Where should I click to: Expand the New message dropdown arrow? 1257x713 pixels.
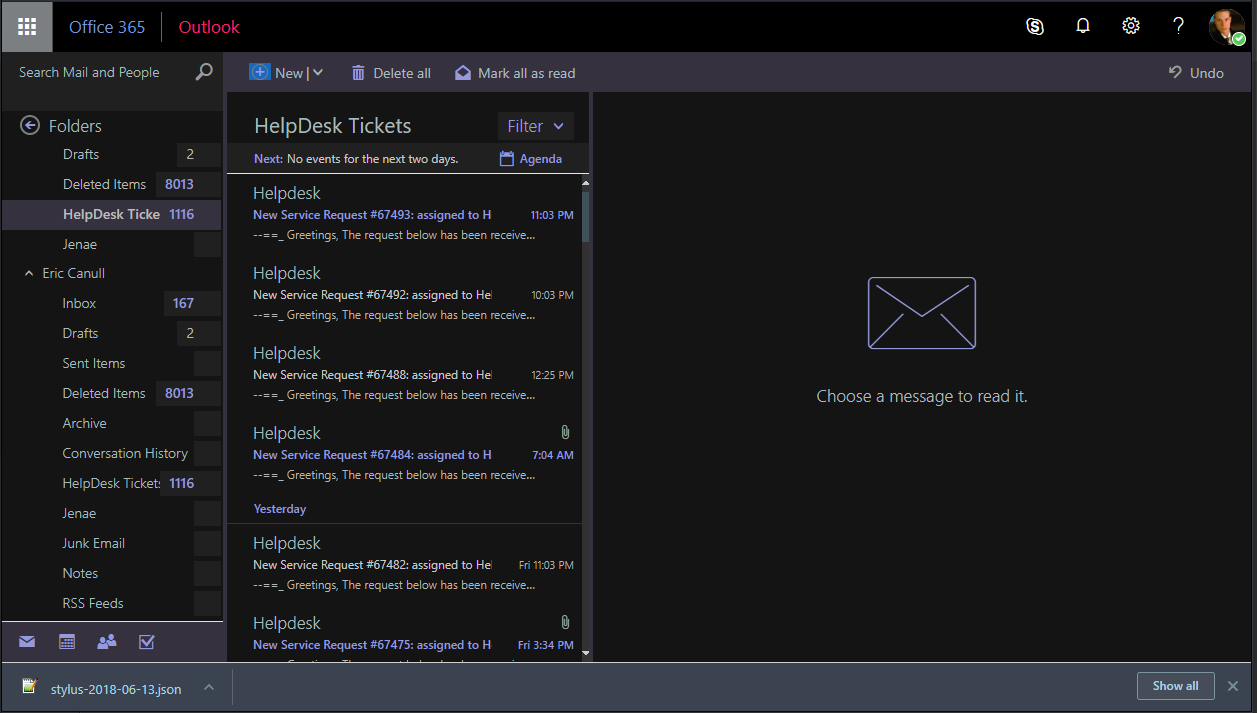pos(318,72)
